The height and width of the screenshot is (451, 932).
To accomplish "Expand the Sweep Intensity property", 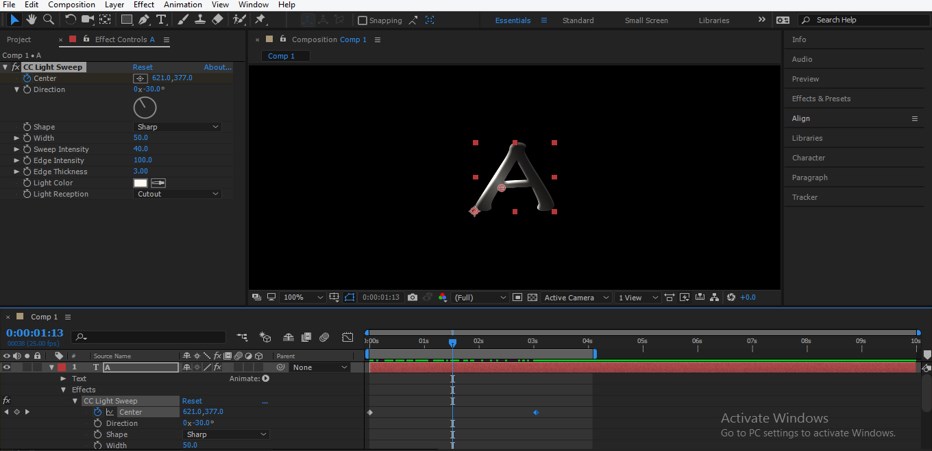I will click(x=16, y=149).
